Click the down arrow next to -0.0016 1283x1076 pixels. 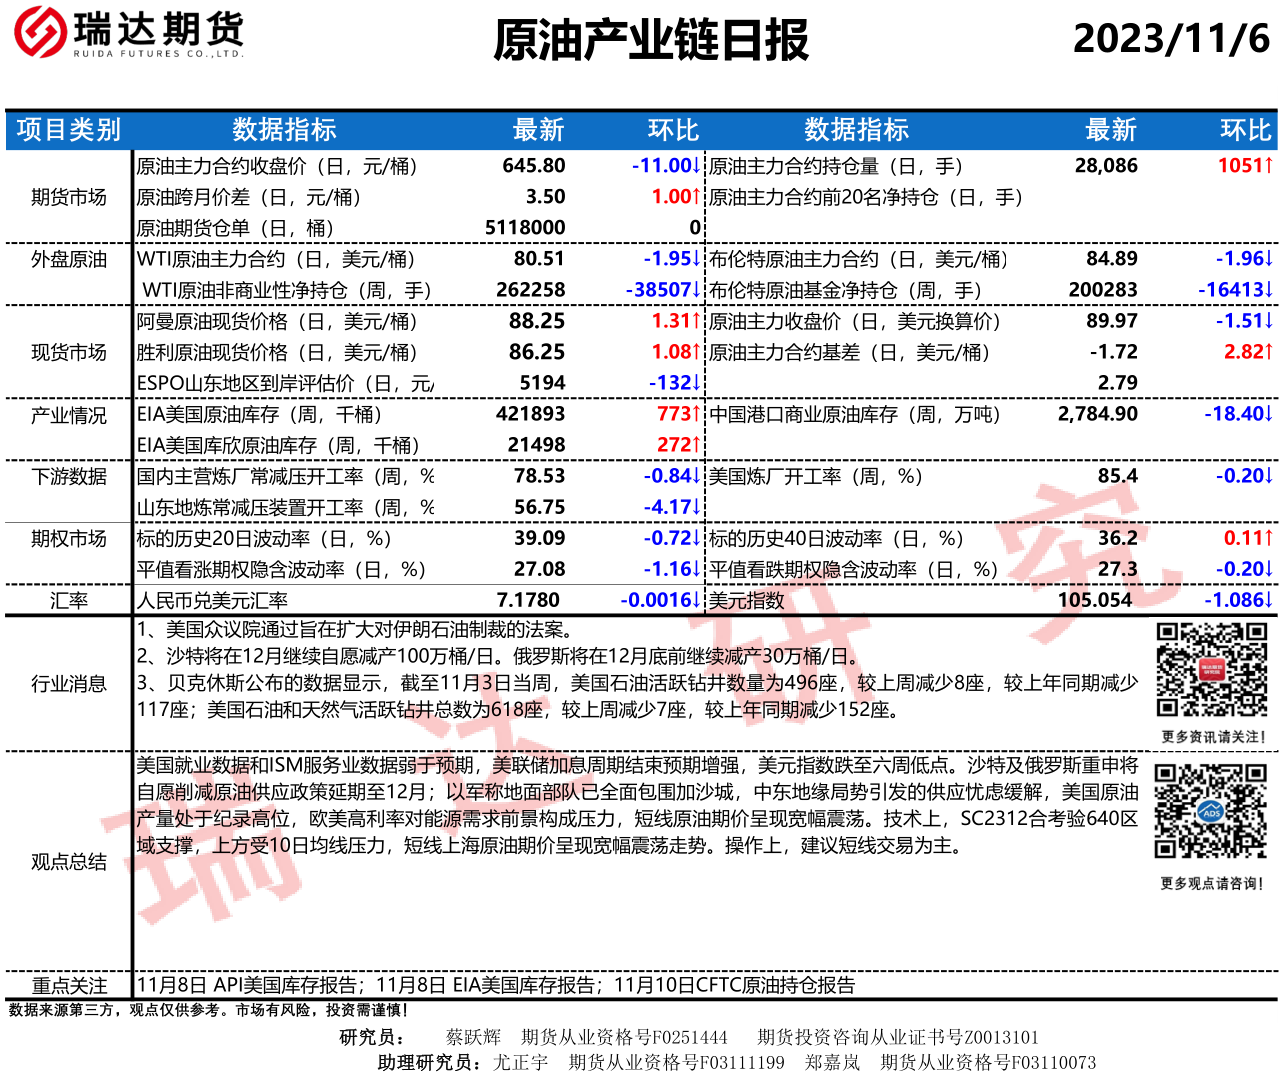coord(696,600)
